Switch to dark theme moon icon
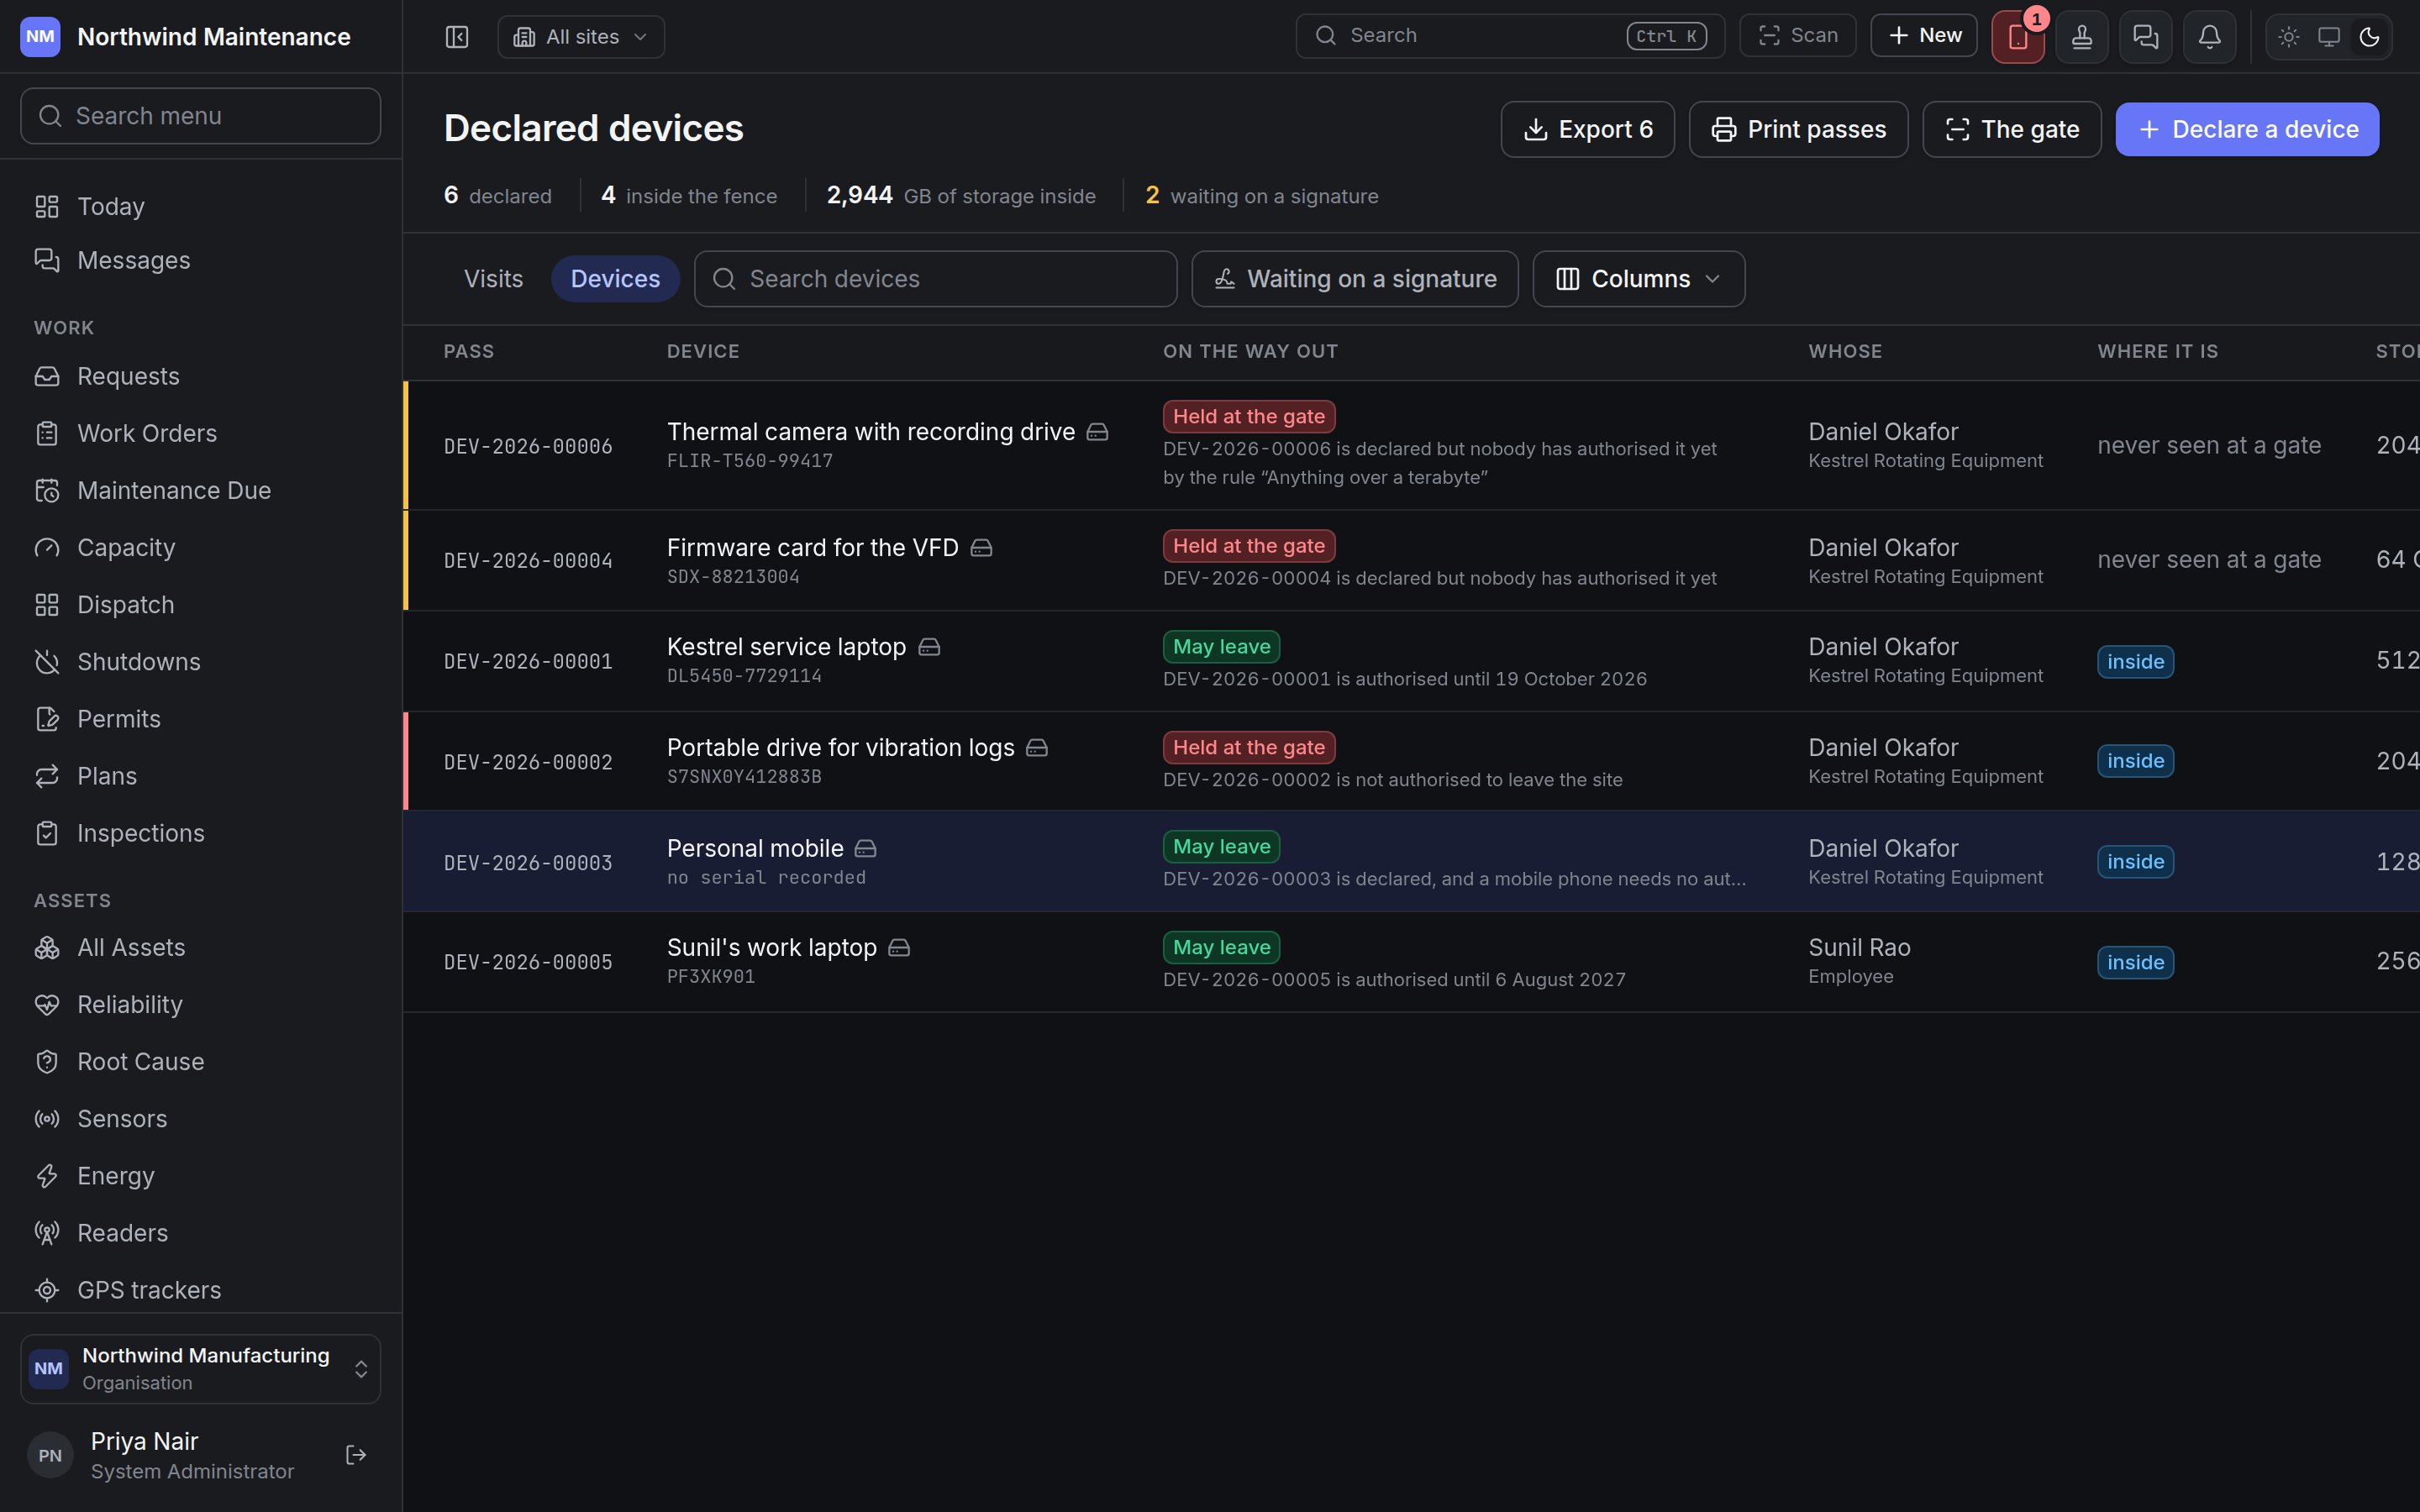 tap(2369, 37)
